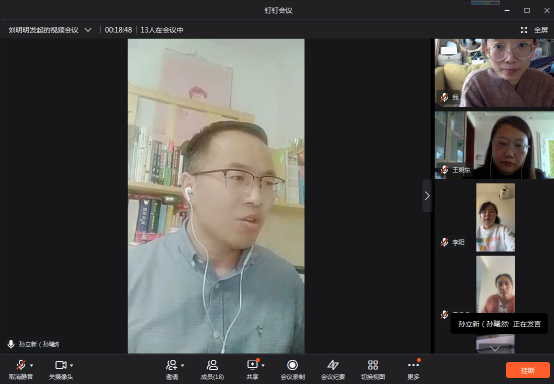Select the fourth thumbnail, woman in orange sweater
554x384 pixels.
coord(495,285)
